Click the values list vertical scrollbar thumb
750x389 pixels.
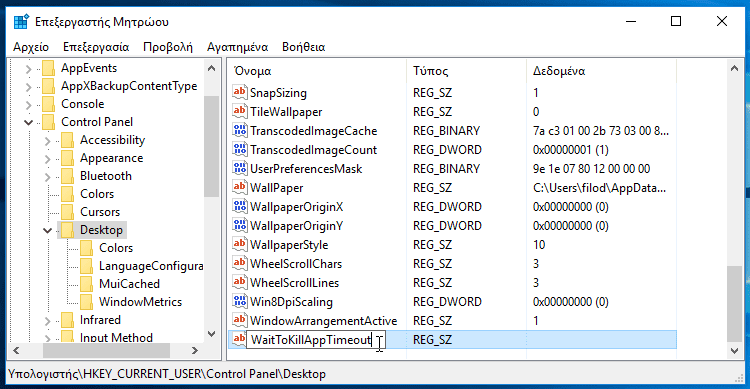pos(734,304)
